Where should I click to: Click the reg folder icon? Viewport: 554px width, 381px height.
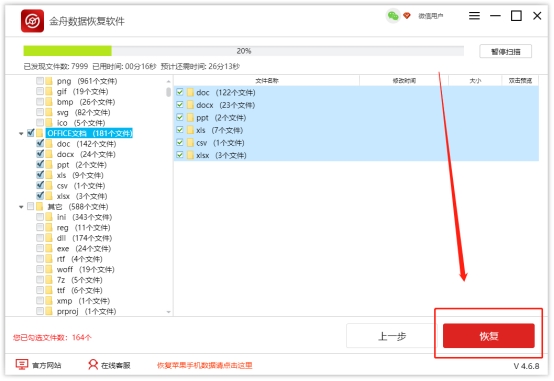pyautogui.click(x=49, y=227)
